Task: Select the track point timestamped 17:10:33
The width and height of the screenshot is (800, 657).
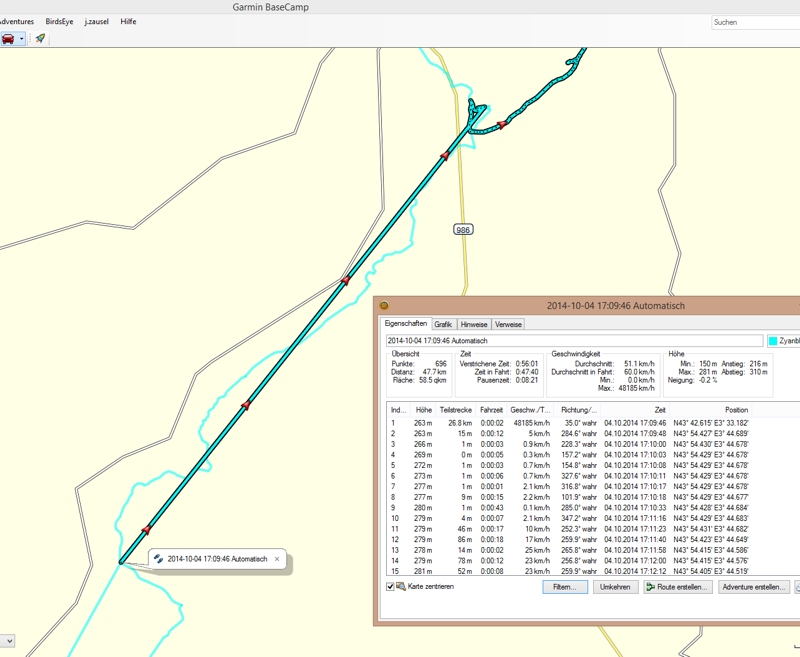Action: pos(569,508)
